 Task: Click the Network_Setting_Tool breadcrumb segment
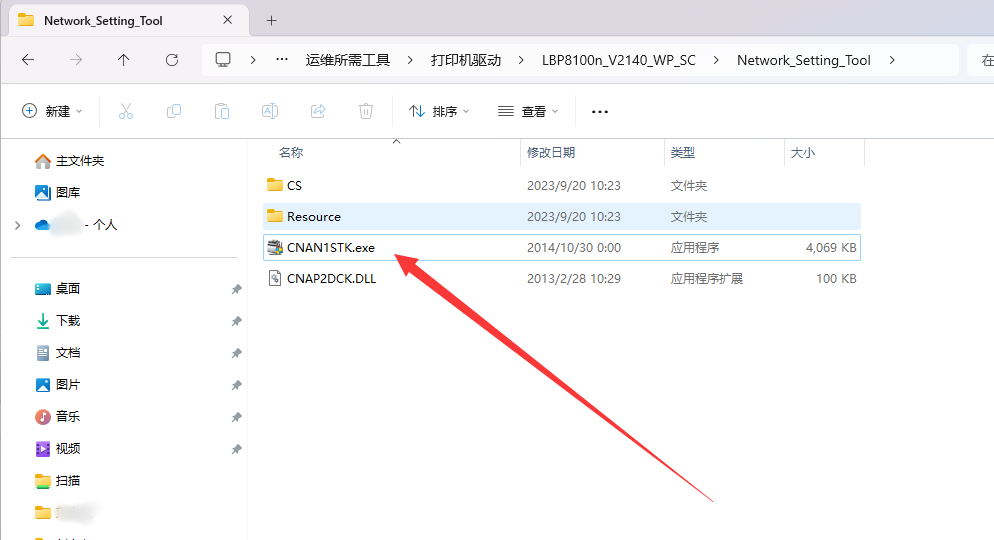pyautogui.click(x=804, y=60)
